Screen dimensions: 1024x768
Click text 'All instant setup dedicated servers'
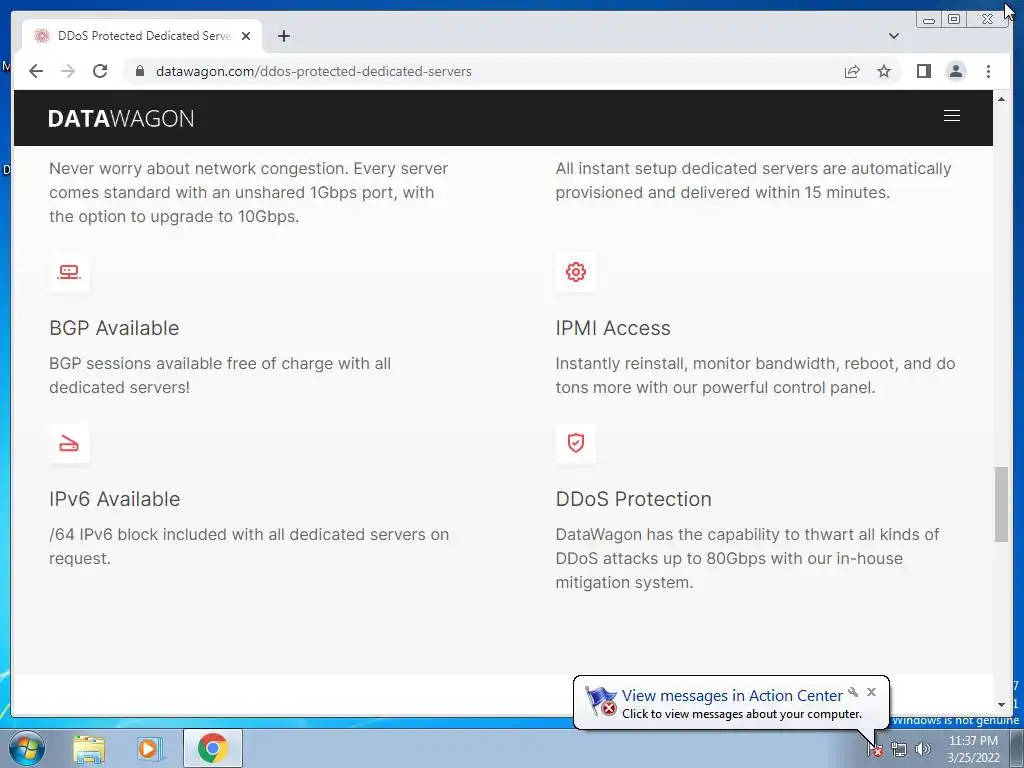686,168
